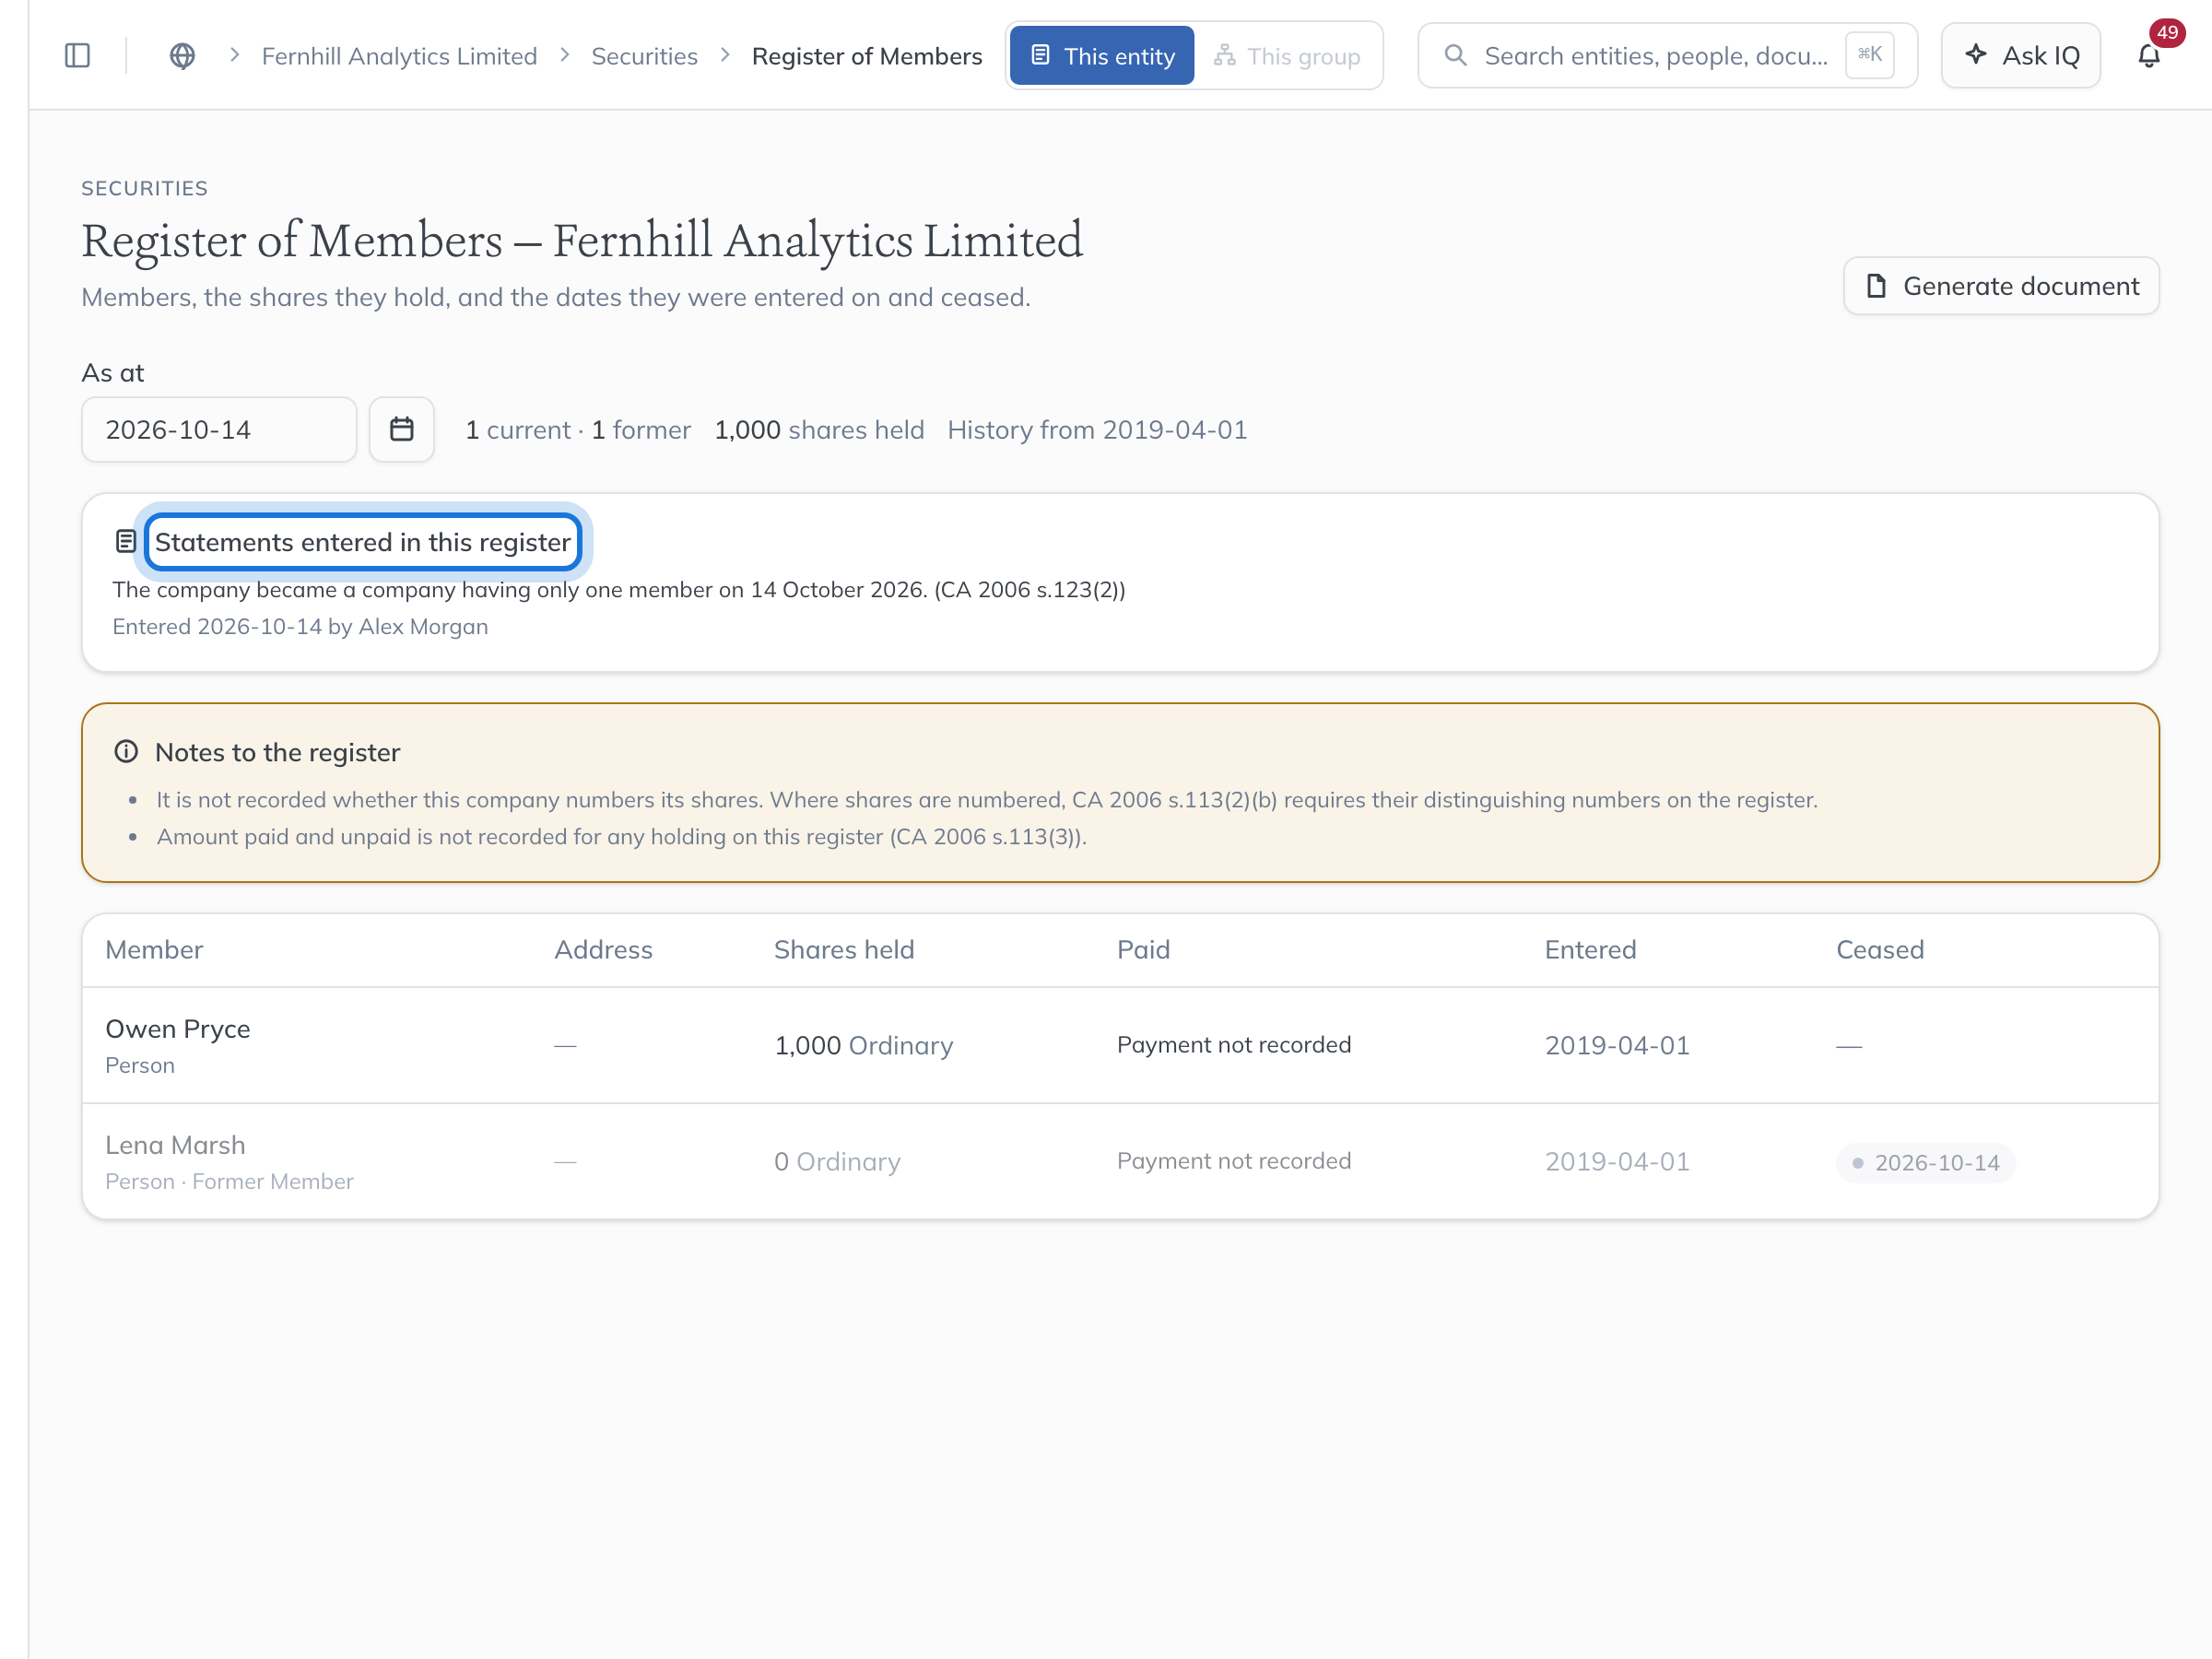
Task: Click the Notes info circle icon
Action: pos(126,752)
